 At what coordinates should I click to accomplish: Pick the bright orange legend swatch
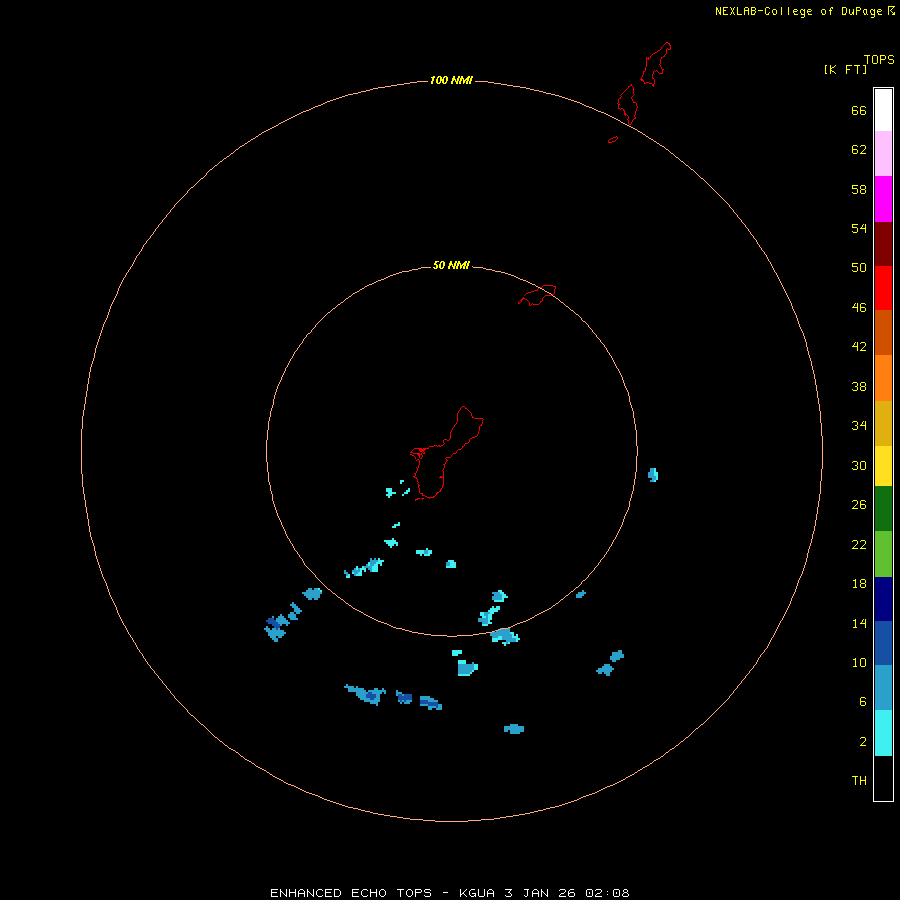point(883,378)
